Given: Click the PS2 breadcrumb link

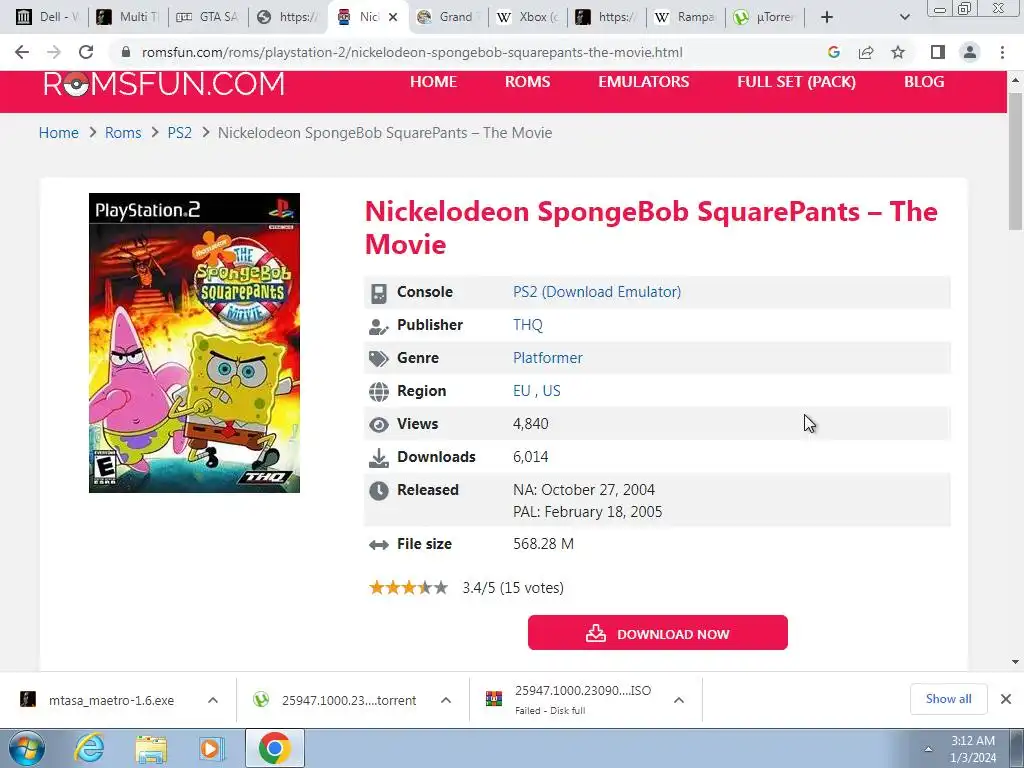Looking at the screenshot, I should [x=180, y=133].
